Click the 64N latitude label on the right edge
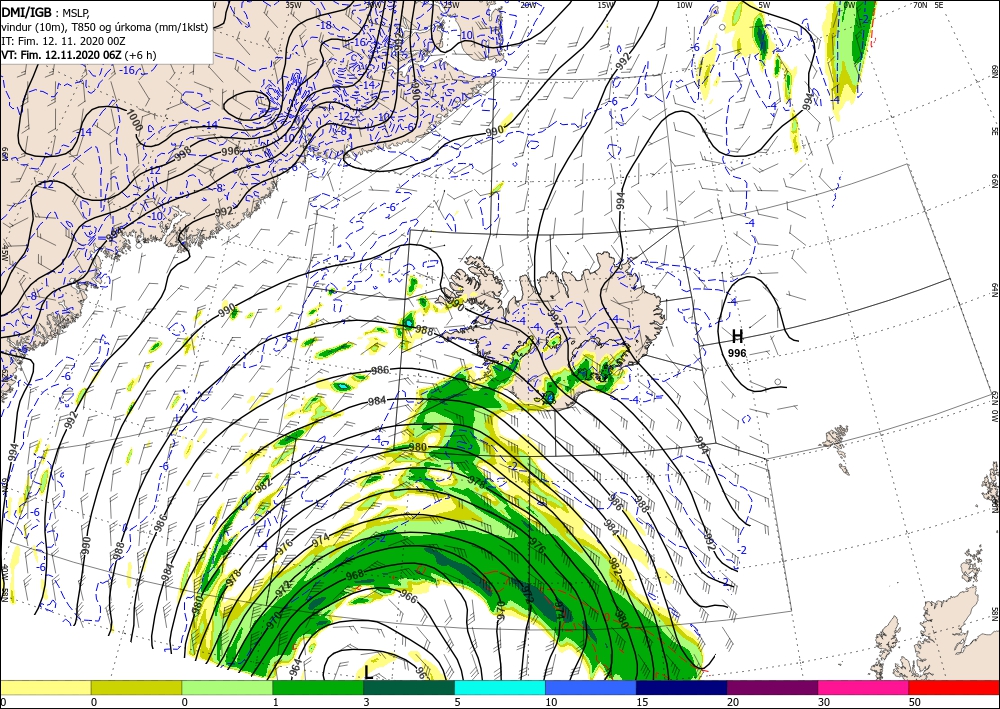Viewport: 1000px width, 709px height. coord(994,290)
